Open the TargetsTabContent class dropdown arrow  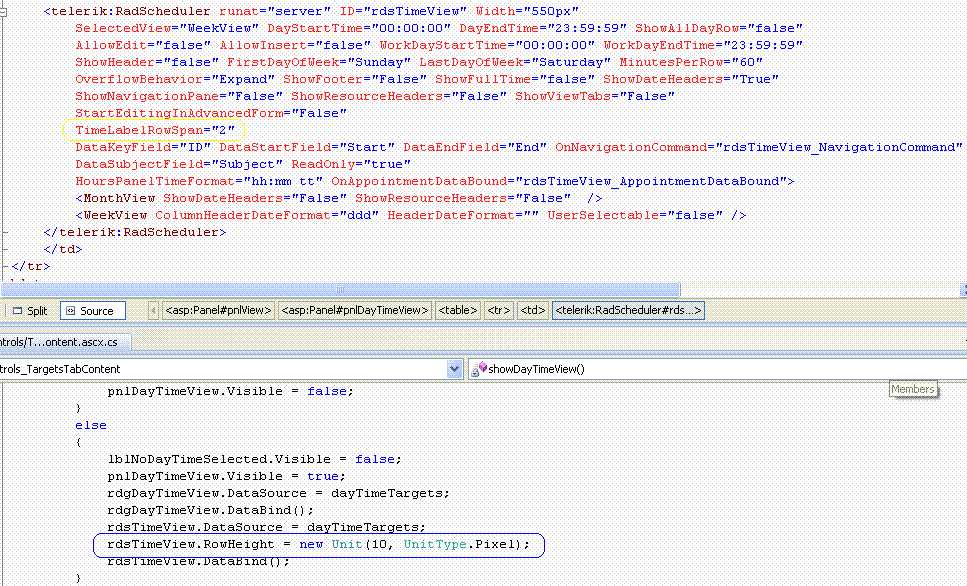tap(454, 369)
